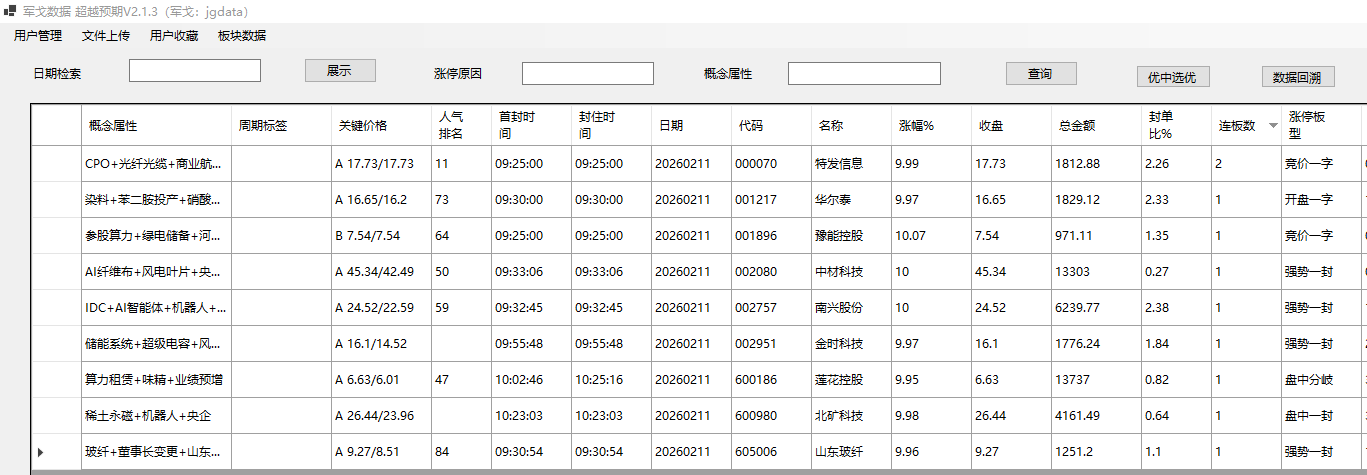Image resolution: width=1367 pixels, height=475 pixels.
Task: Sort by the 概念属性 column header
Action: (157, 126)
